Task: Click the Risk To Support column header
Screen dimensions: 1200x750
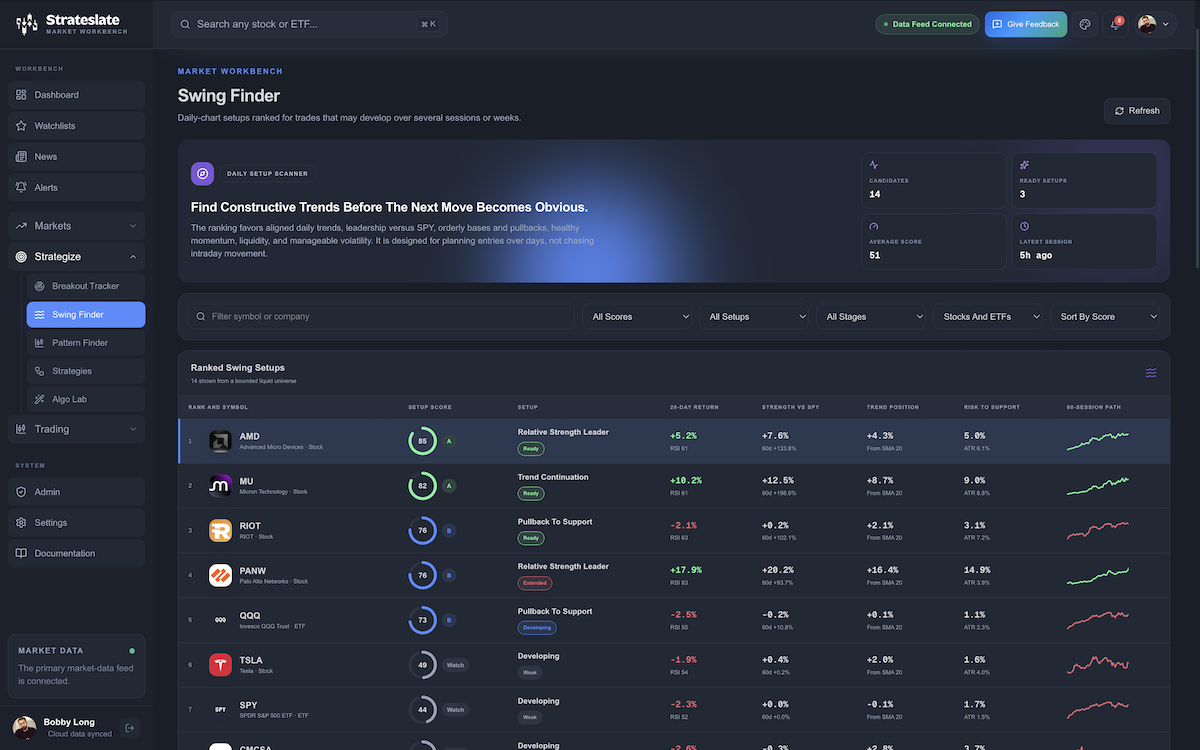Action: (x=992, y=407)
